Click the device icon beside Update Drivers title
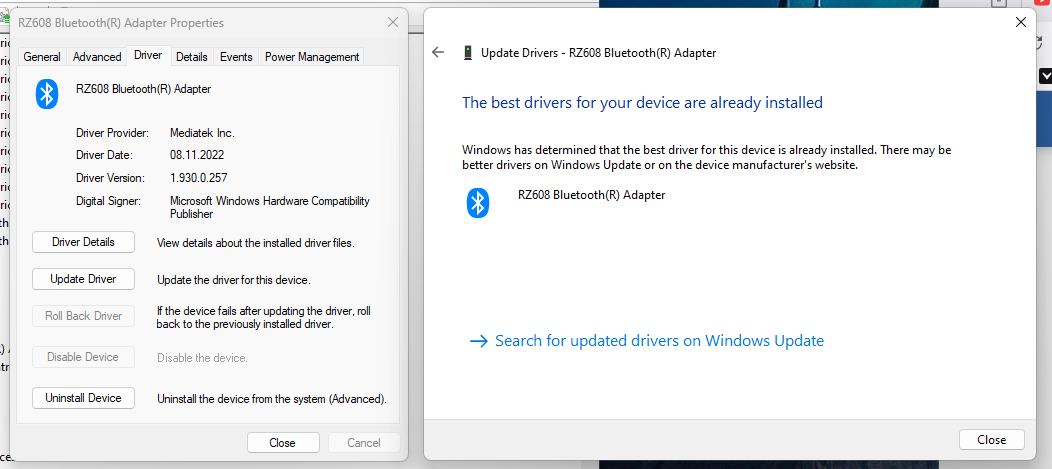 pos(468,53)
